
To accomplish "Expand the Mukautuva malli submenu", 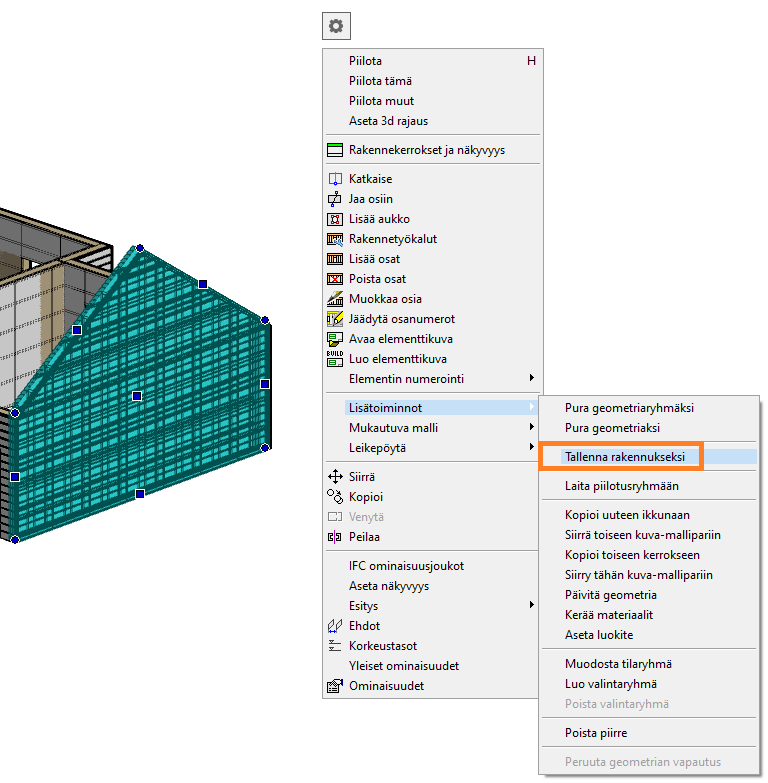I will (x=531, y=428).
